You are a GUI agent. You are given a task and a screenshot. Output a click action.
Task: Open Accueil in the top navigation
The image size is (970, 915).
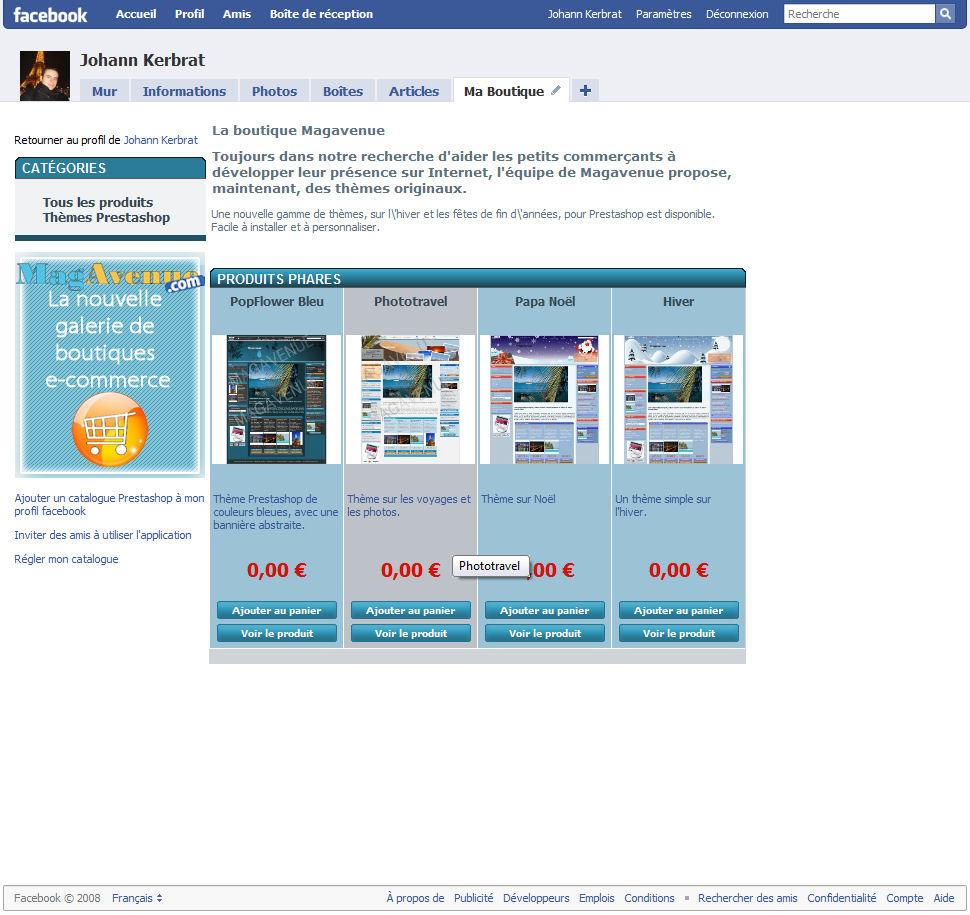(136, 14)
